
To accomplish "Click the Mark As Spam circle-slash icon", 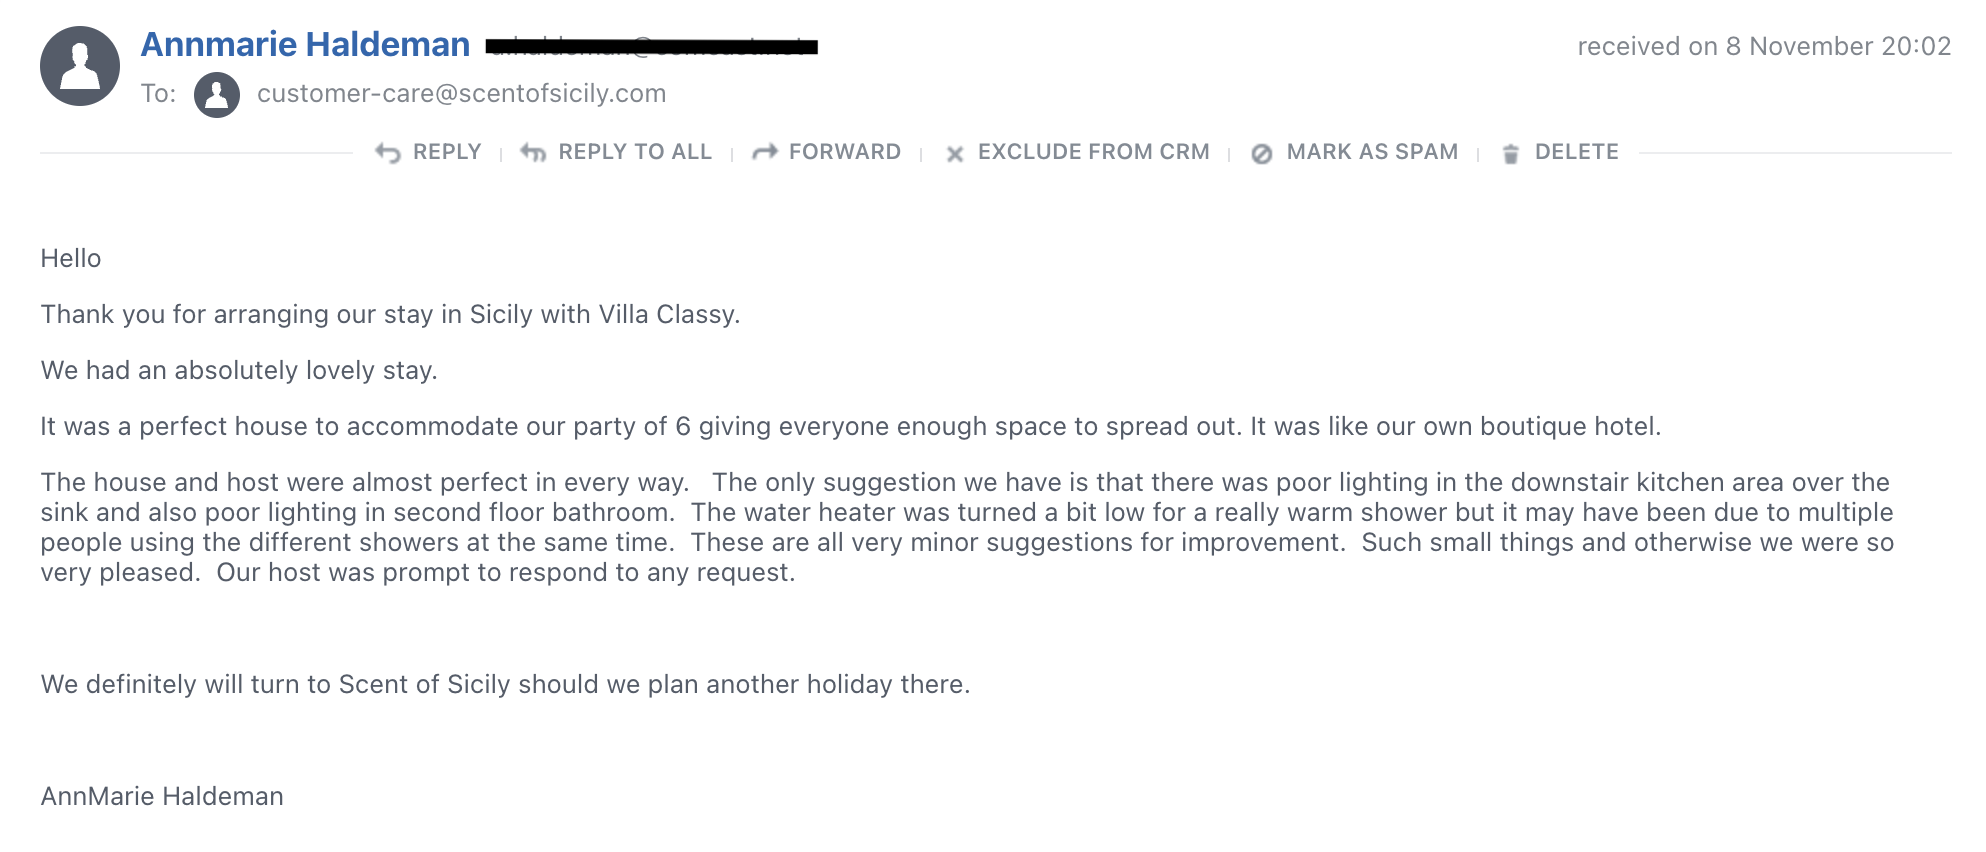I will pos(1262,154).
